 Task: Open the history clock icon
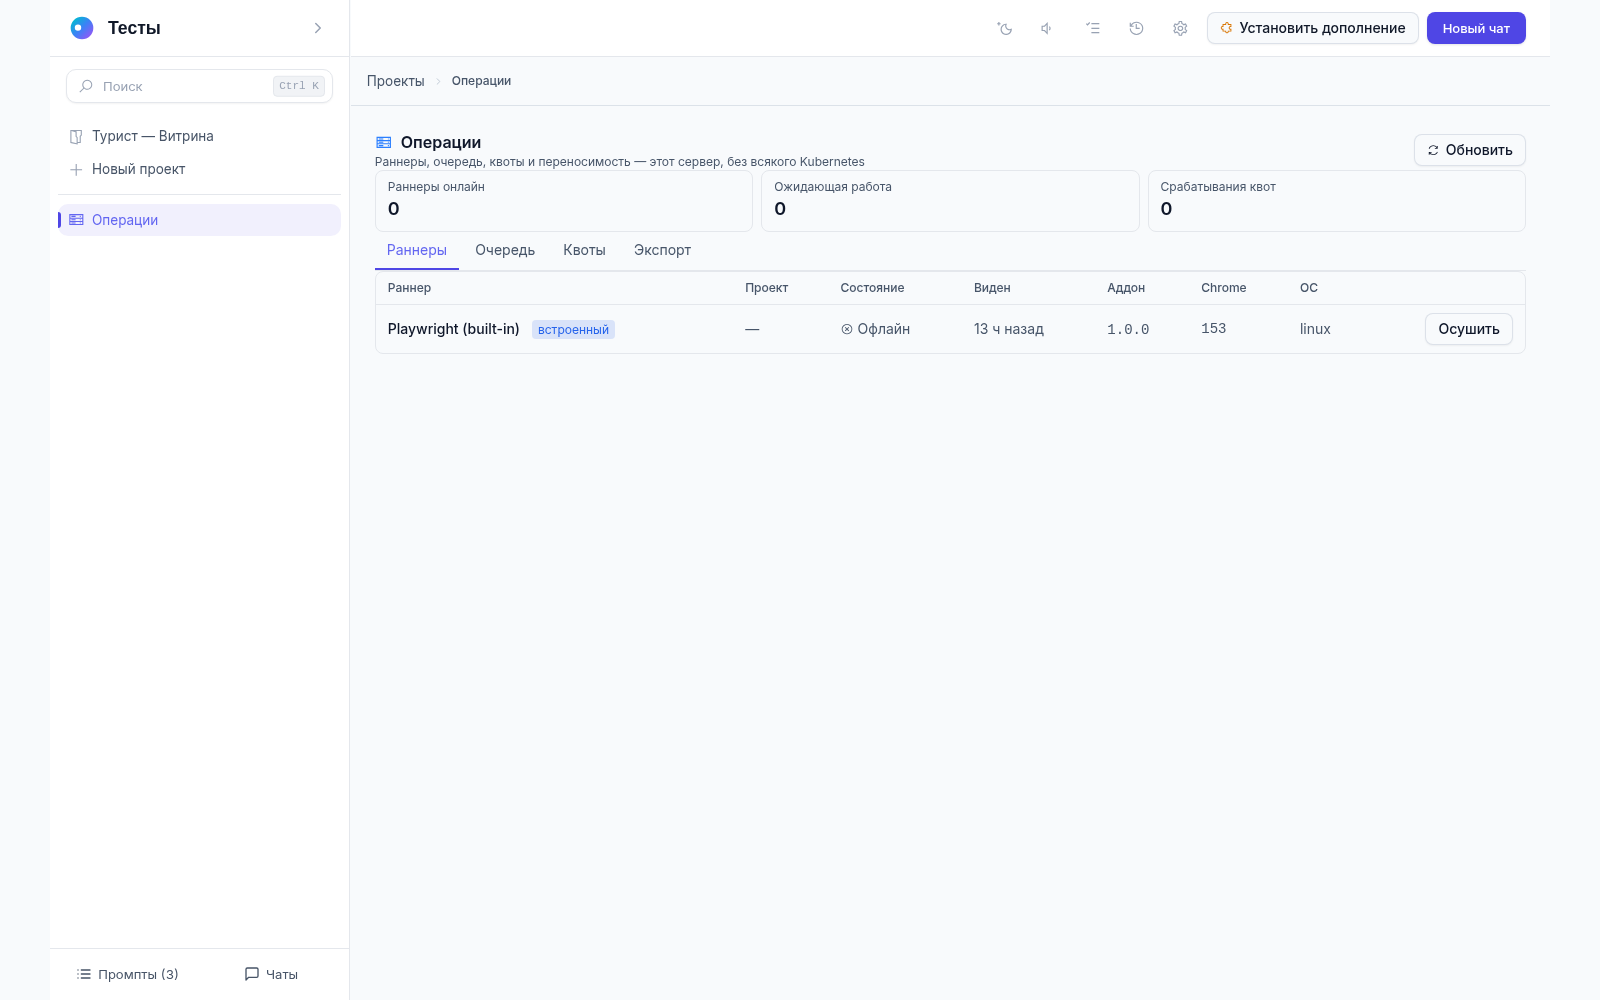pyautogui.click(x=1136, y=28)
